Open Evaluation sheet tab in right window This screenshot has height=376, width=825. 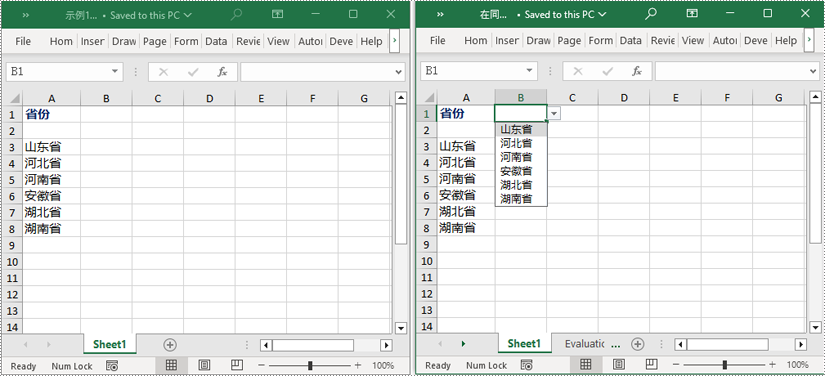point(584,344)
